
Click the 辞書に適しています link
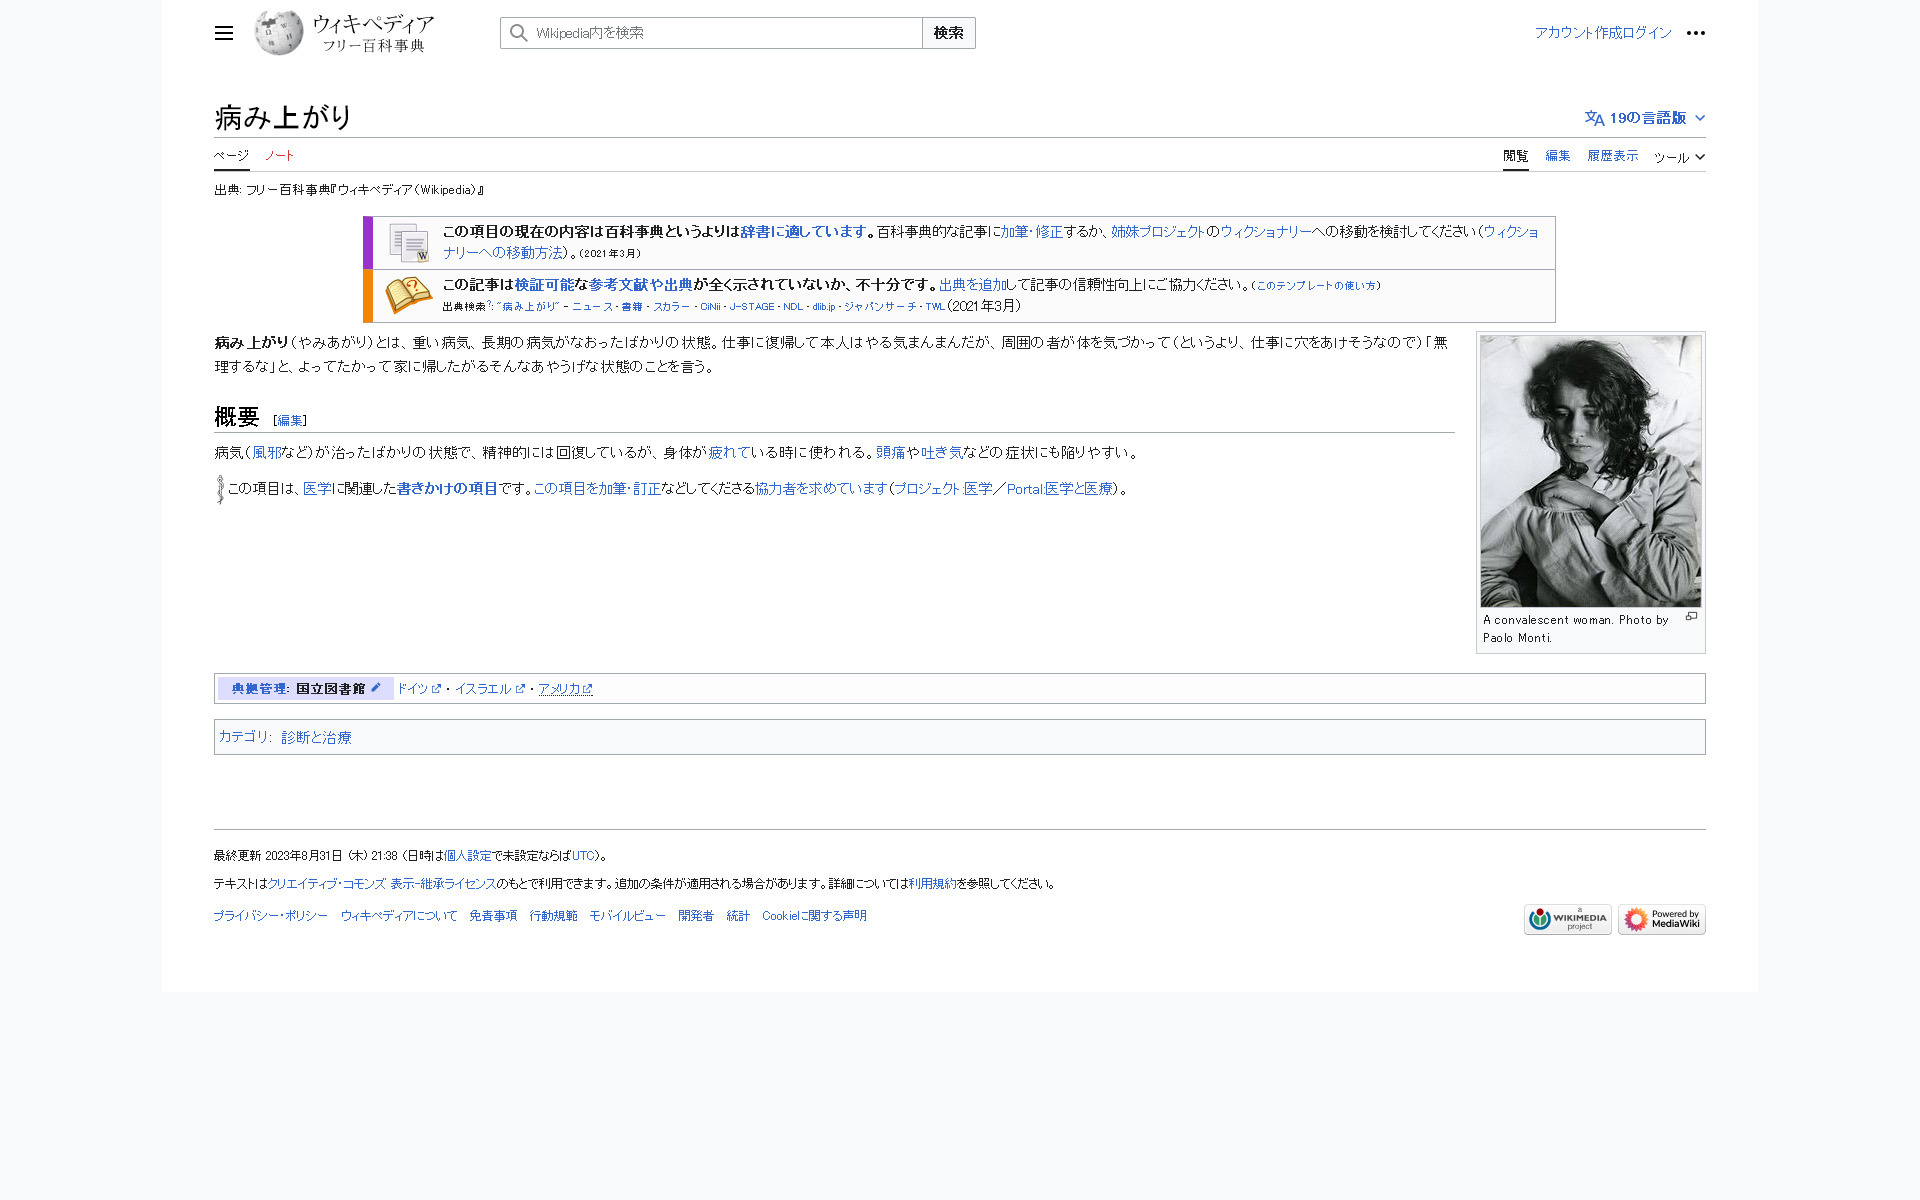tap(803, 232)
